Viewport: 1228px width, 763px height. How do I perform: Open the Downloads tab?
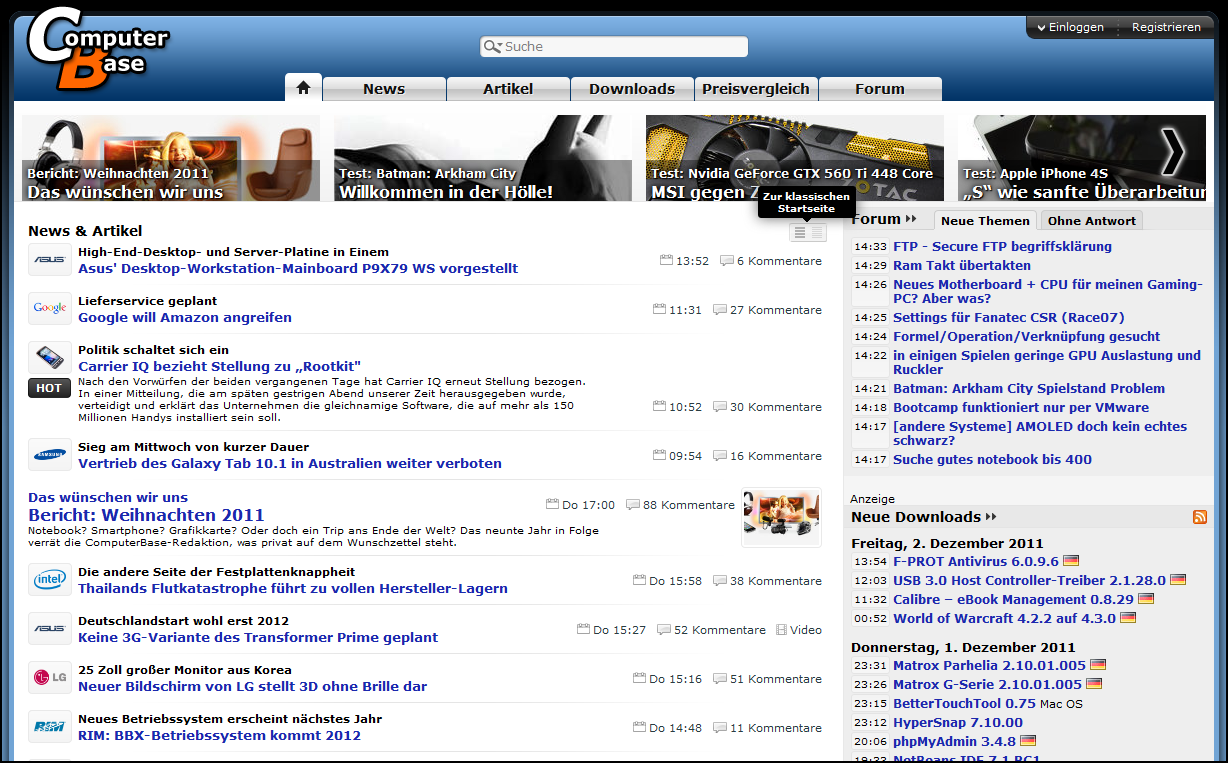pyautogui.click(x=632, y=89)
